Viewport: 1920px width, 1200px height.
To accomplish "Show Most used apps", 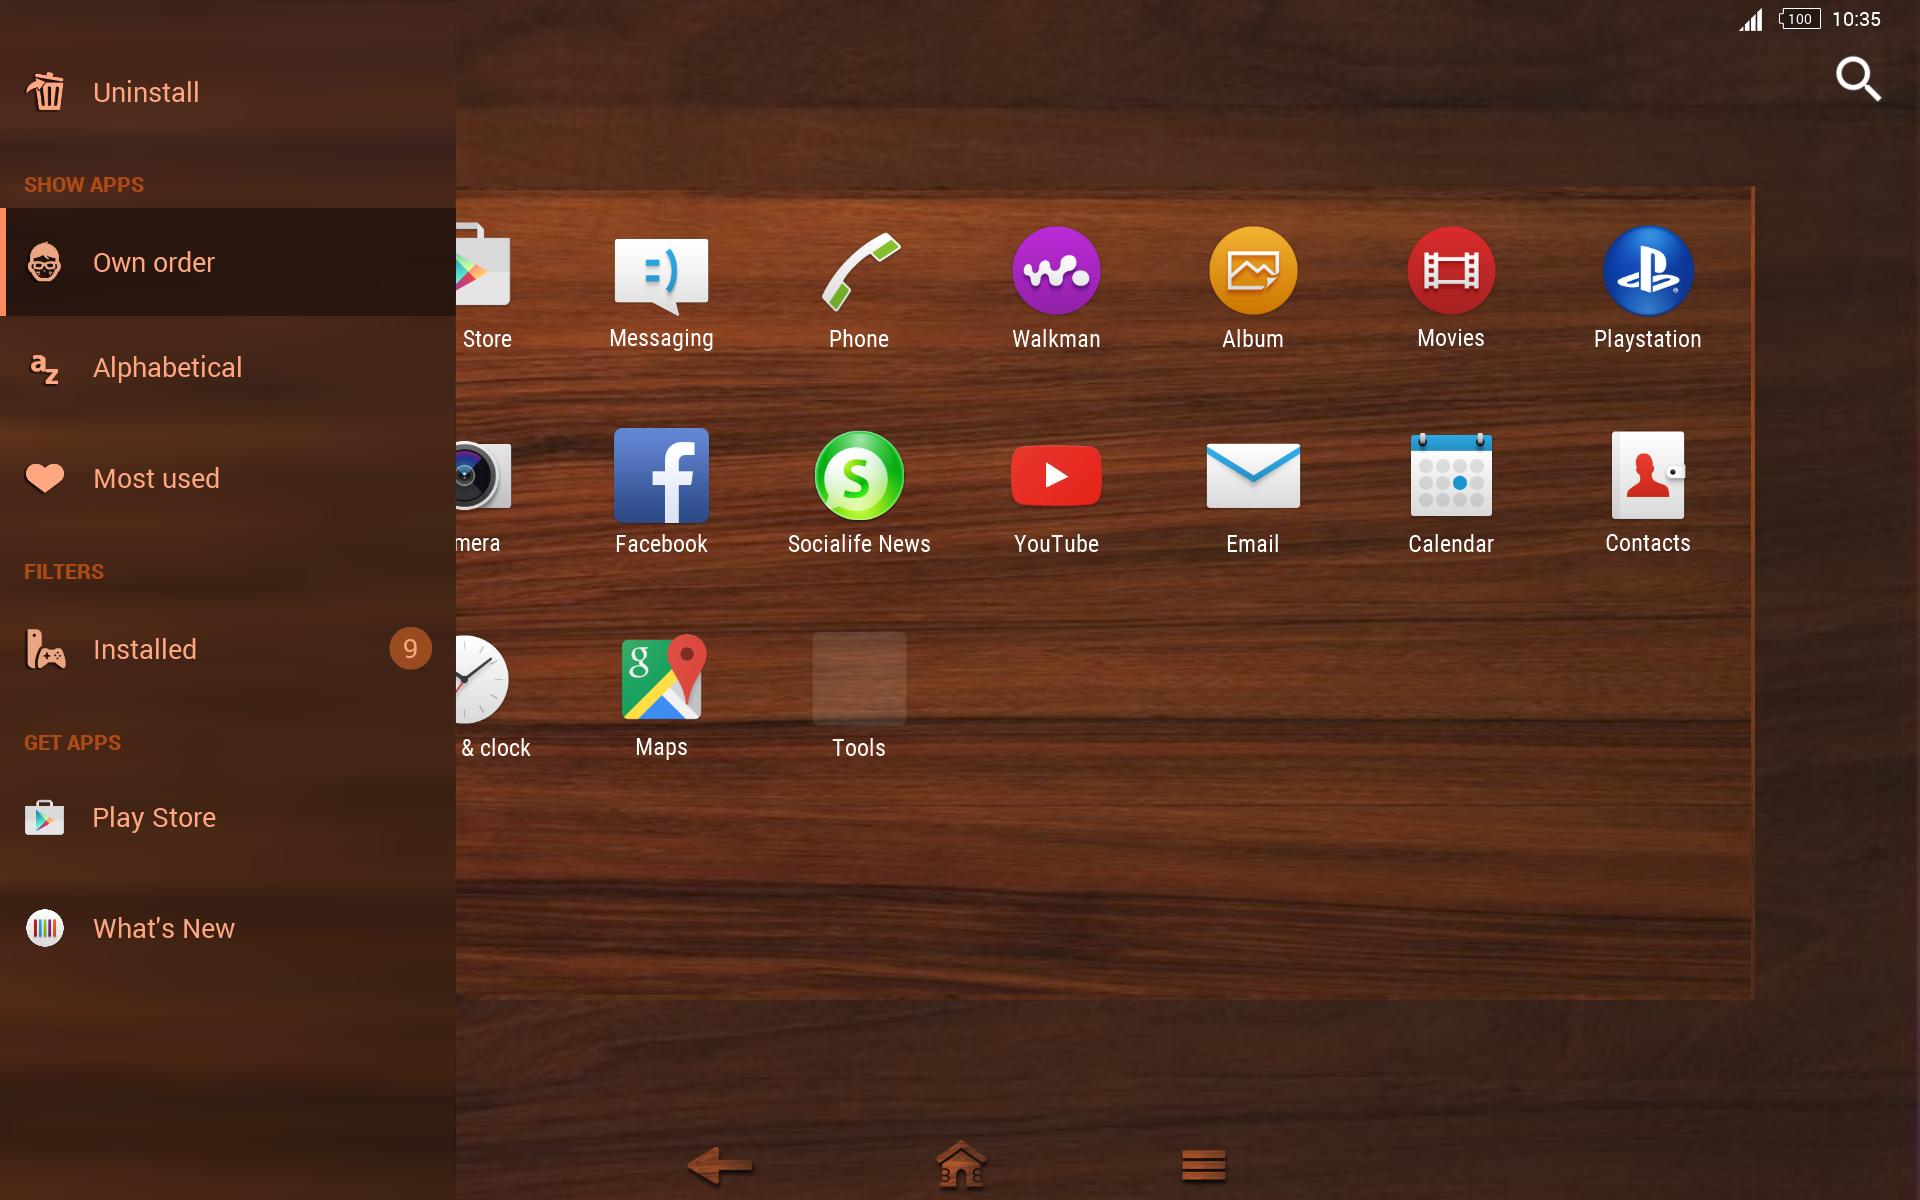I will [x=228, y=478].
